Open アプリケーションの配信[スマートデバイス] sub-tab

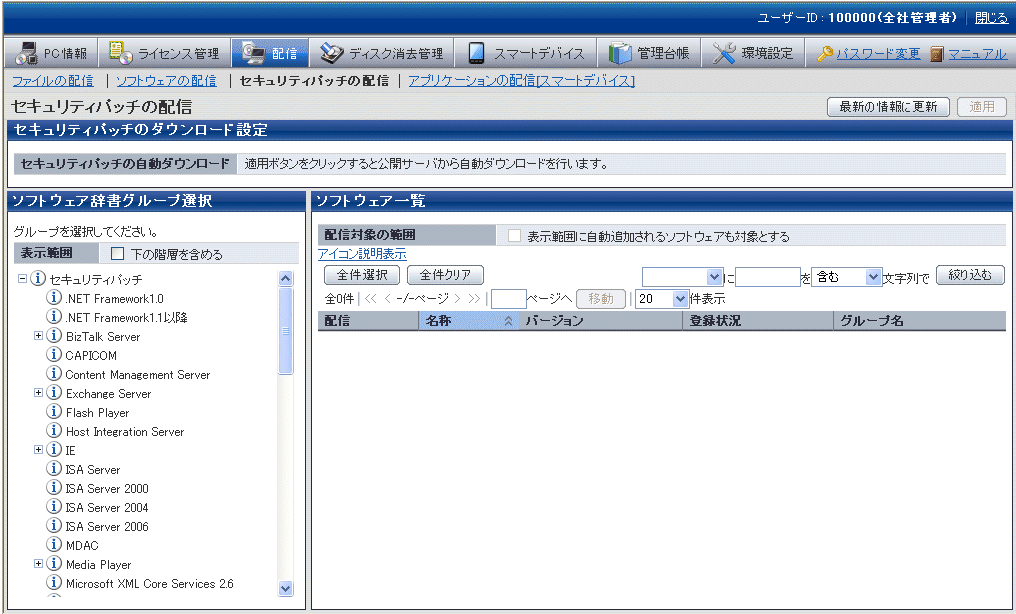(521, 81)
